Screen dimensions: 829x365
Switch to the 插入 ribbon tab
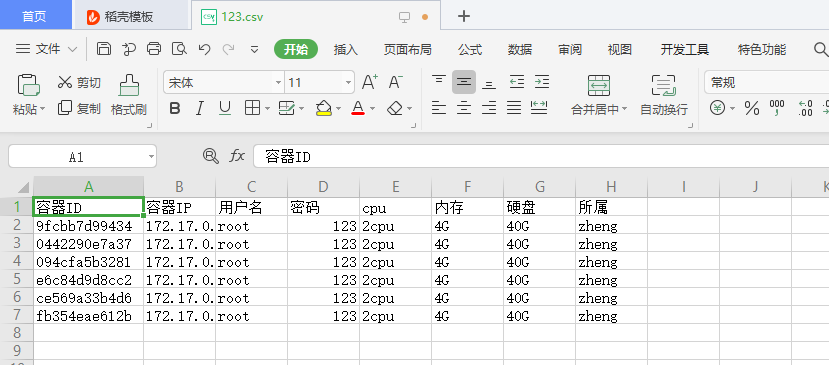[346, 50]
